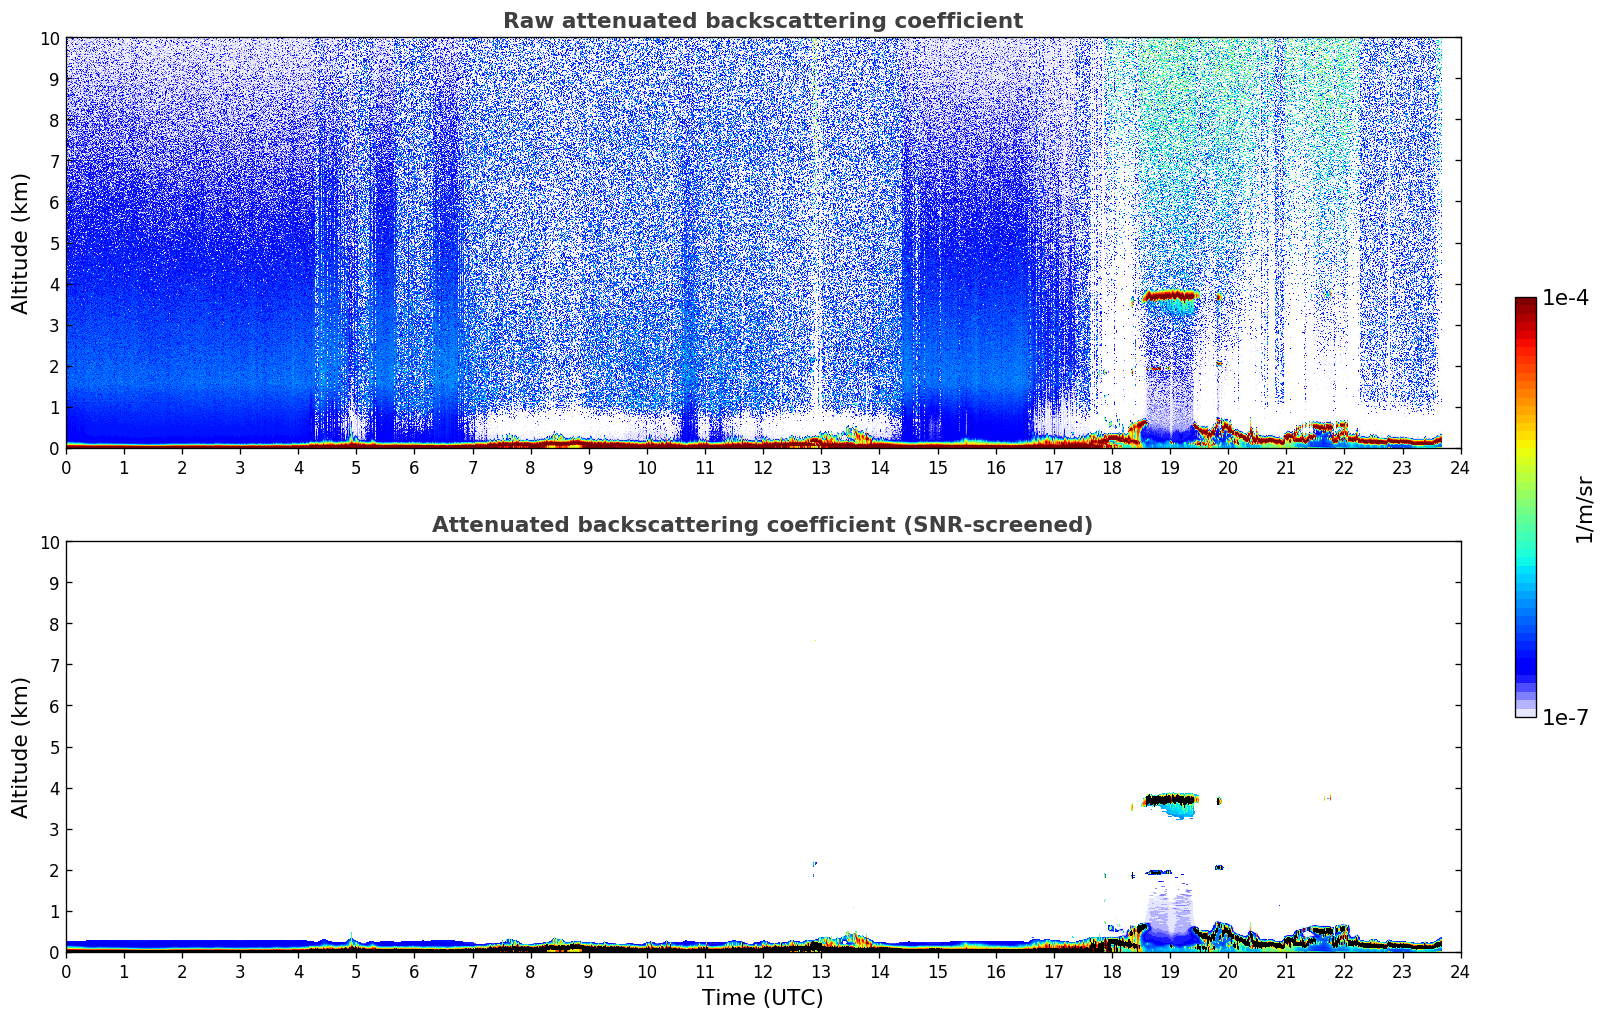Click the red cloud layer near 3.7 km in the raw plot
Viewport: 1606px width, 1020px height.
(1170, 296)
